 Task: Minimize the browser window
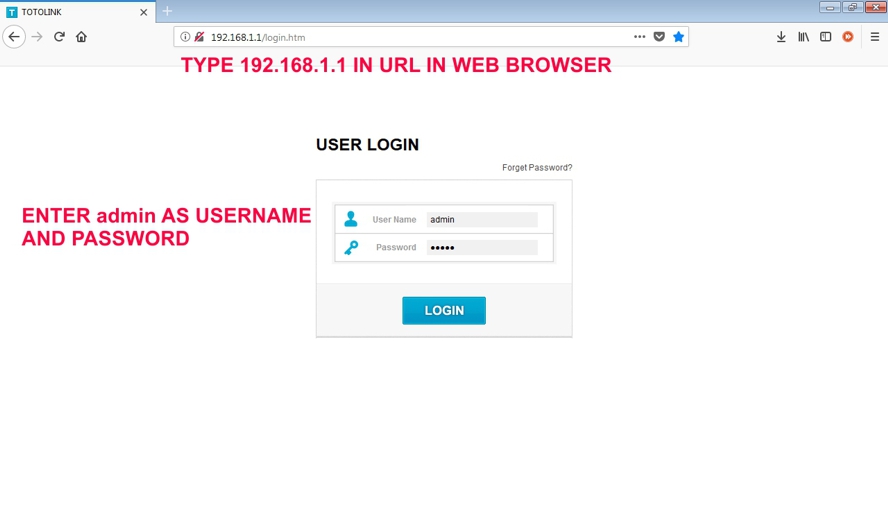click(830, 7)
